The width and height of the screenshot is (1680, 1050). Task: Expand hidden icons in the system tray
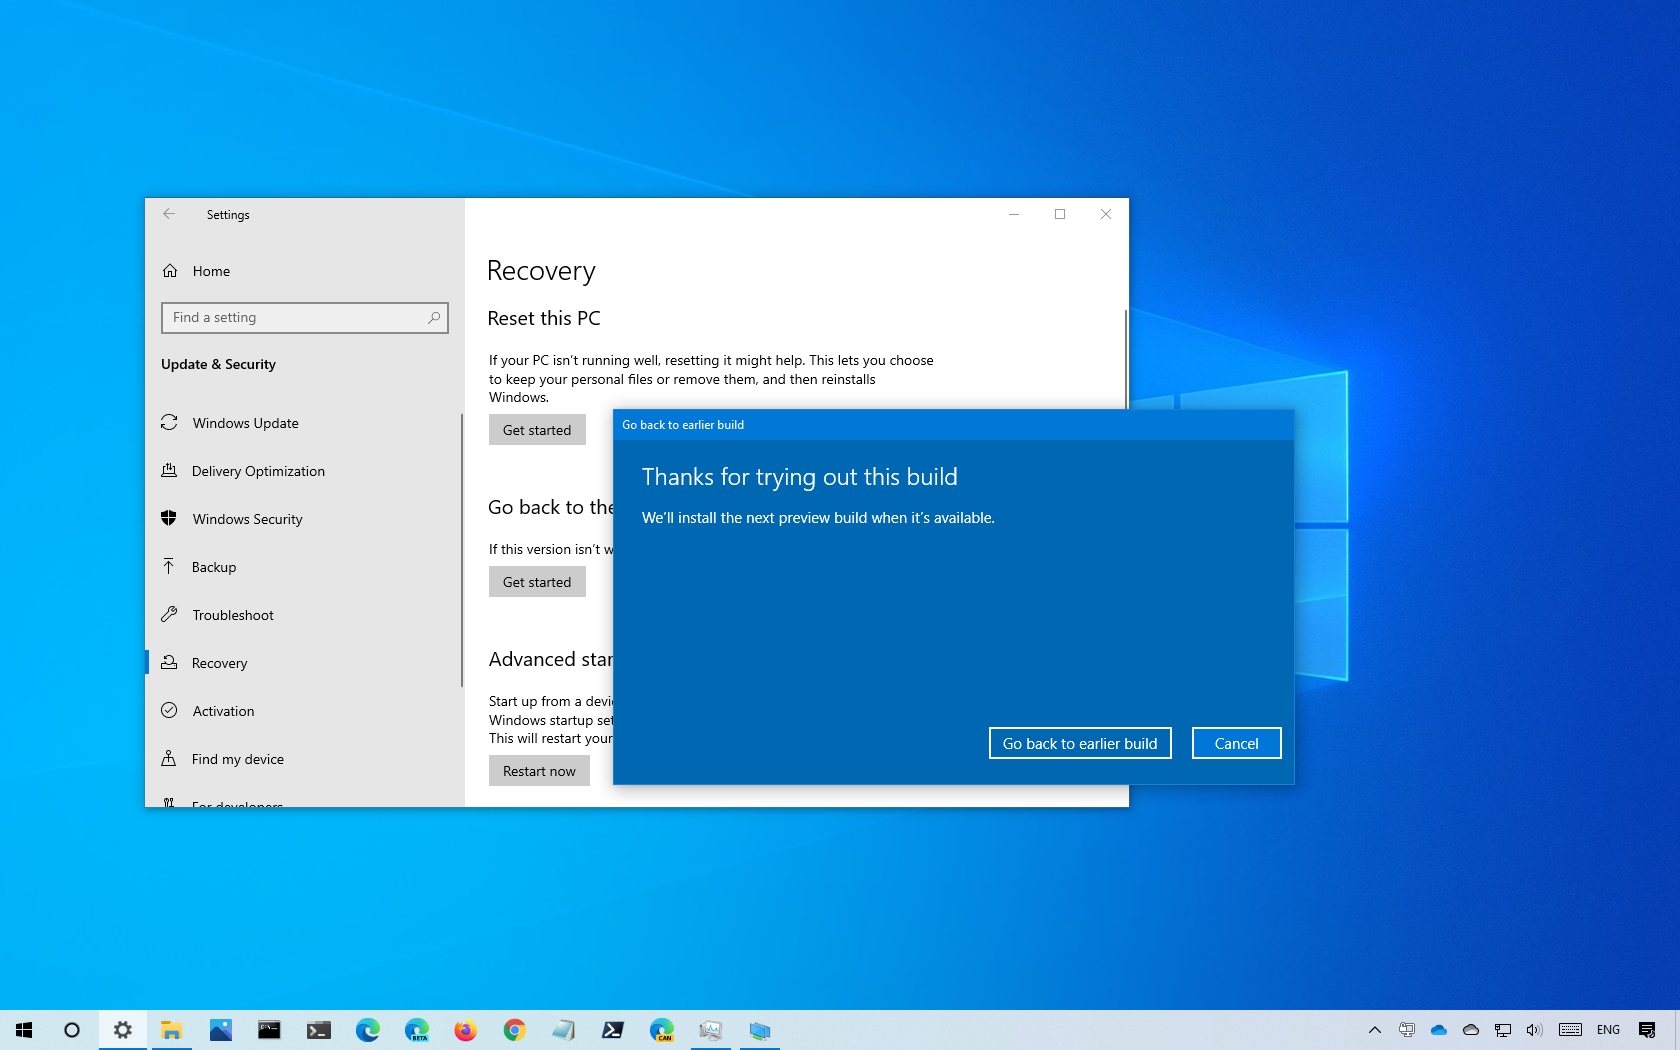pos(1375,1030)
